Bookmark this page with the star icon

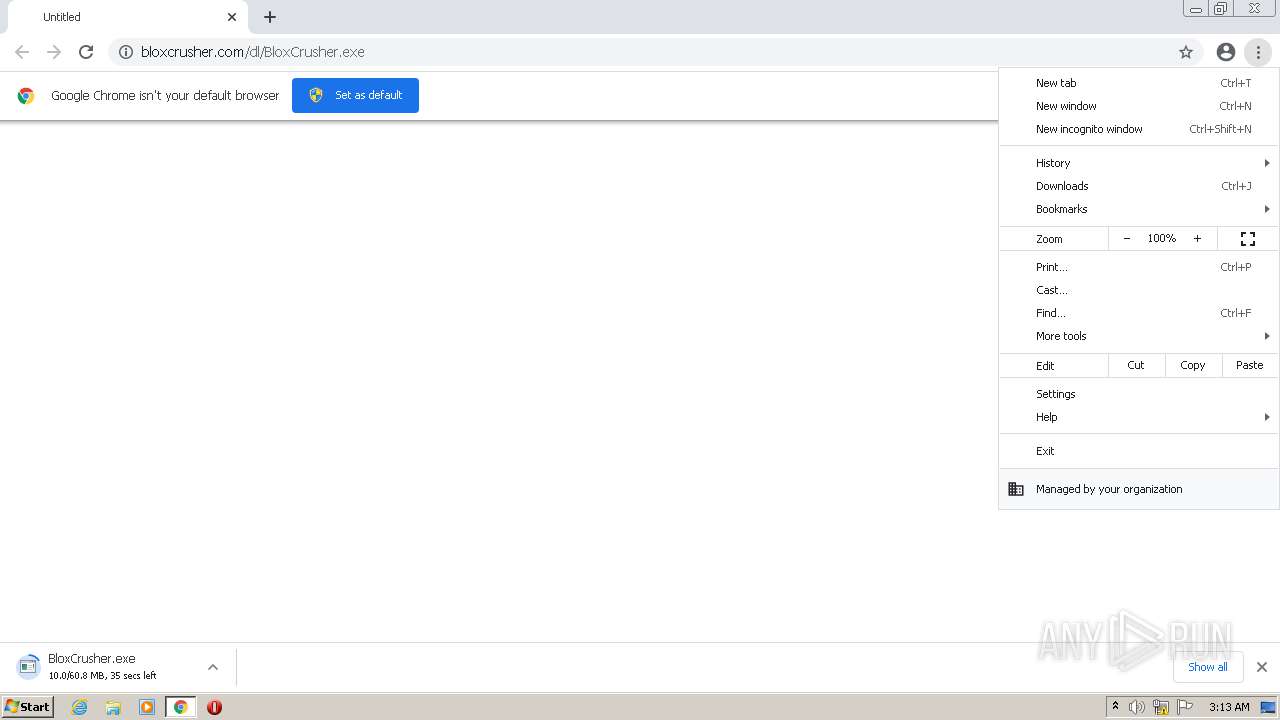1186,52
